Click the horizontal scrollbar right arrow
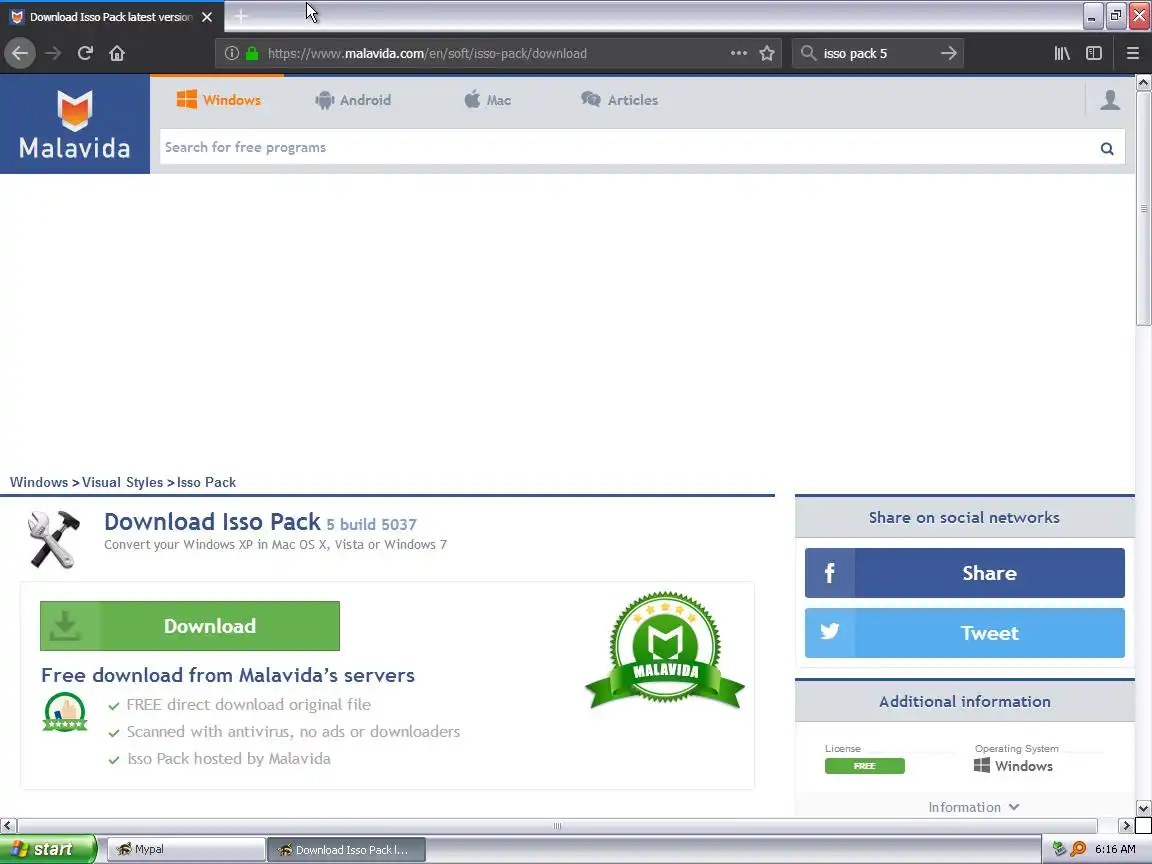Viewport: 1152px width, 864px height. 1126,826
